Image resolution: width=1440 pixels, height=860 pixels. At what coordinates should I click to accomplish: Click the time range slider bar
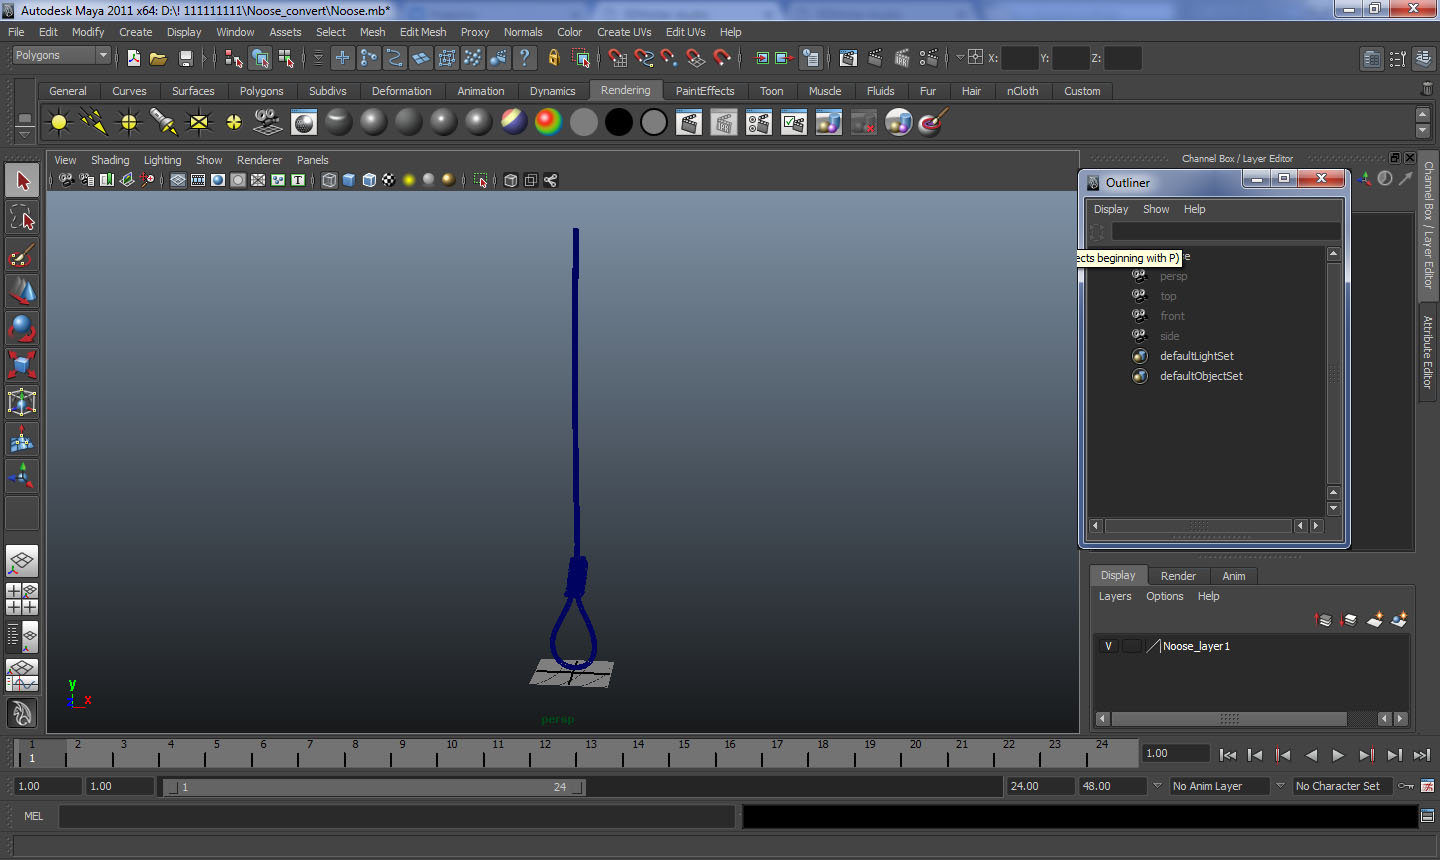374,787
